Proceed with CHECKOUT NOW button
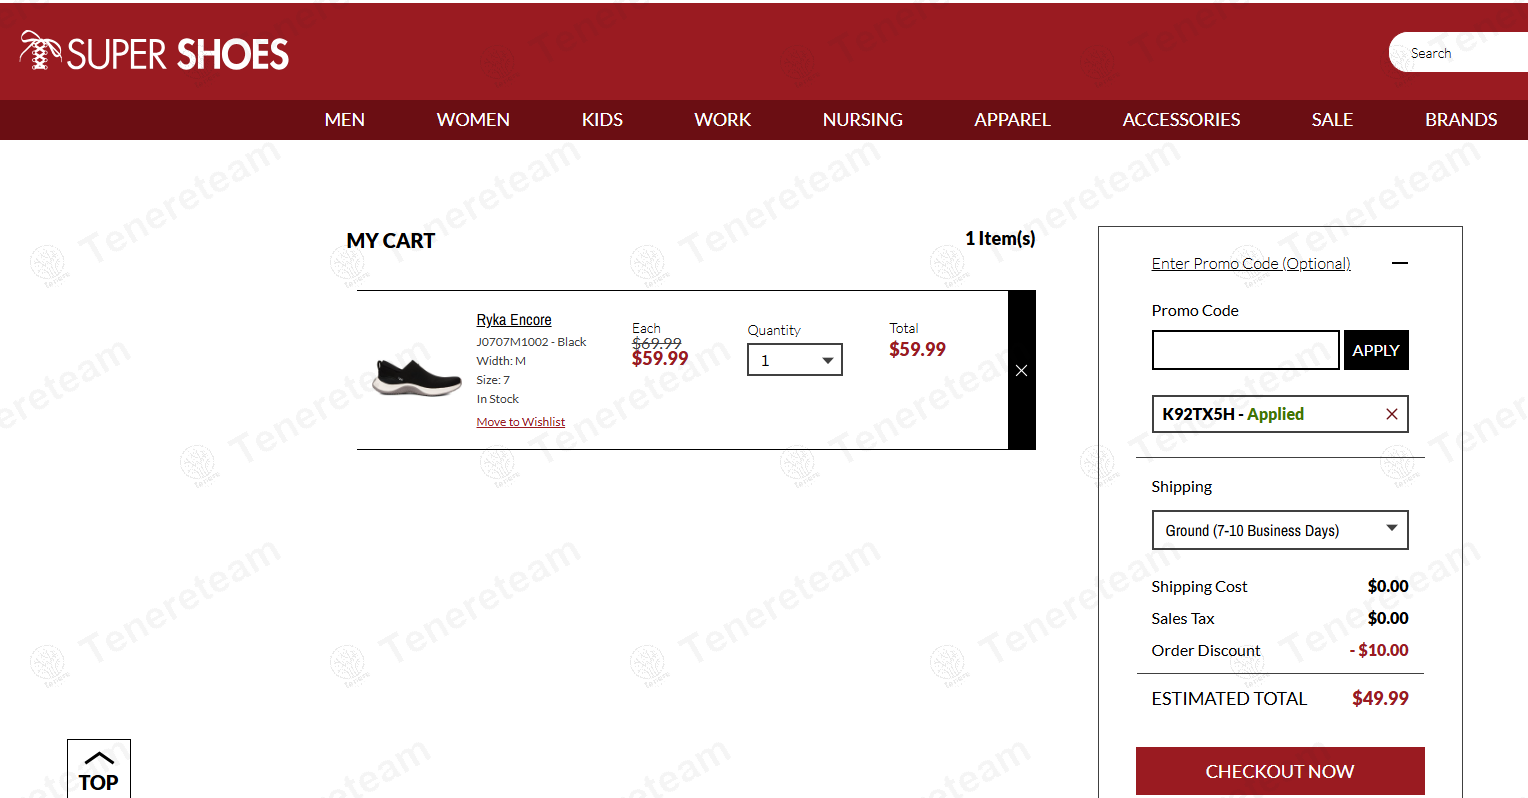1528x798 pixels. pyautogui.click(x=1280, y=771)
